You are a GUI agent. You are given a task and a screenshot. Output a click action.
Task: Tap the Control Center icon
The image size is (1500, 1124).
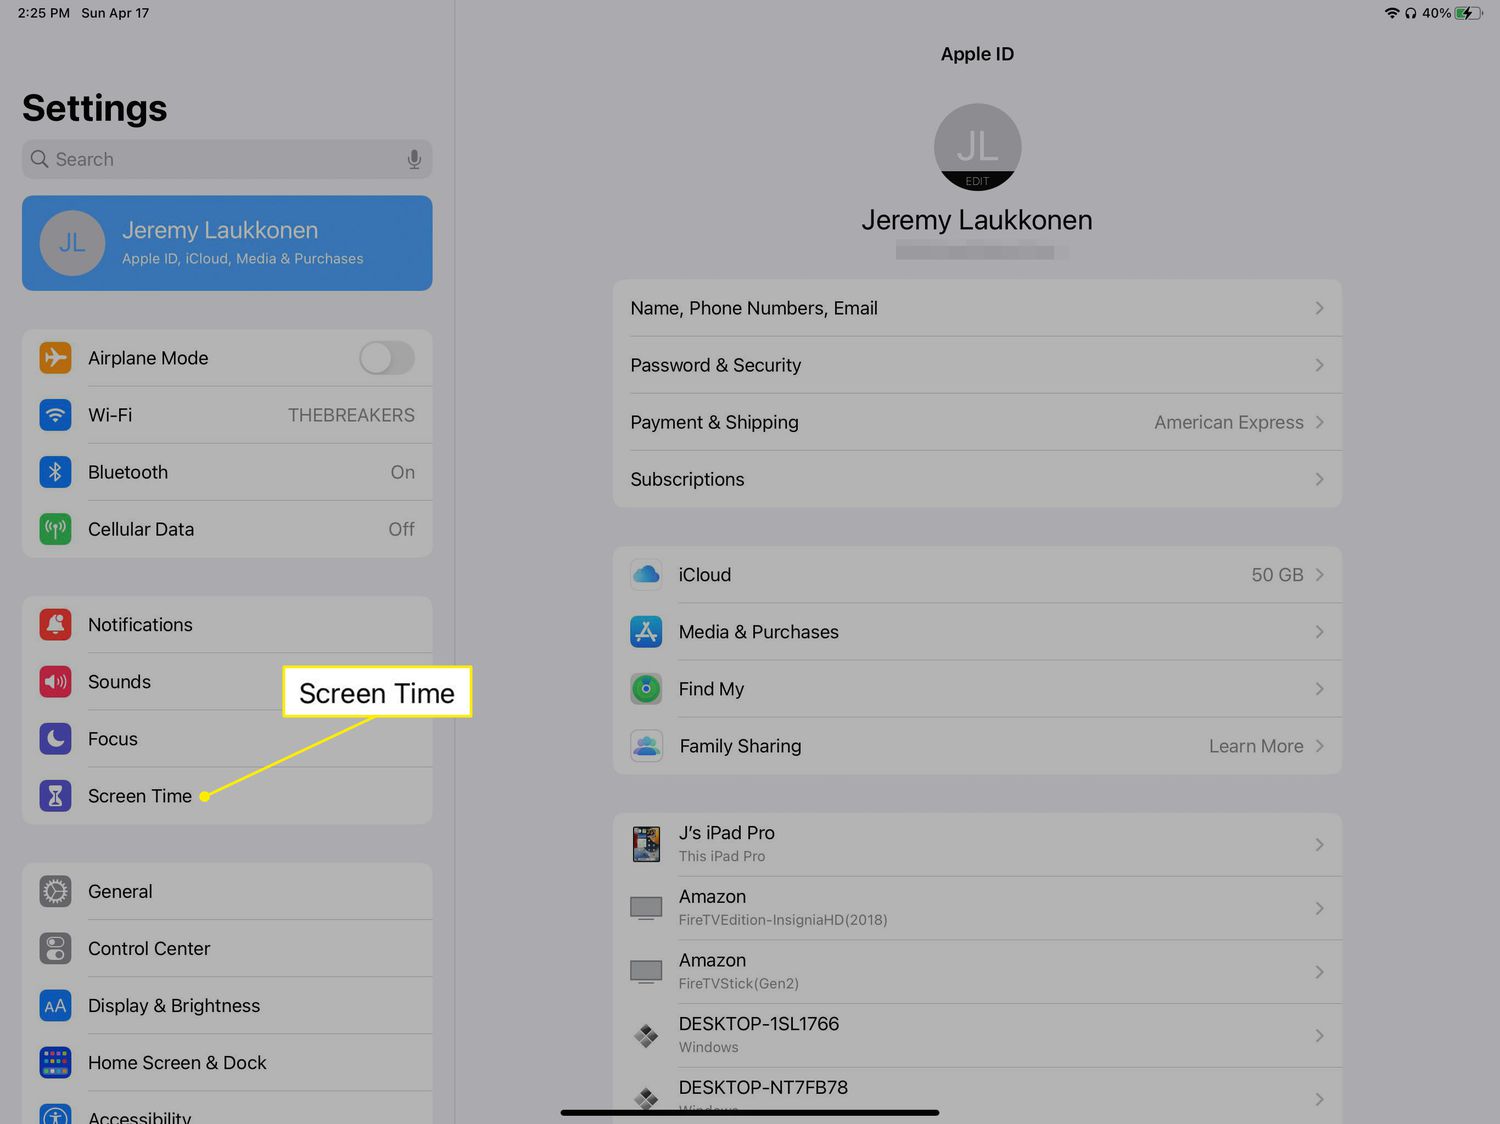point(55,949)
